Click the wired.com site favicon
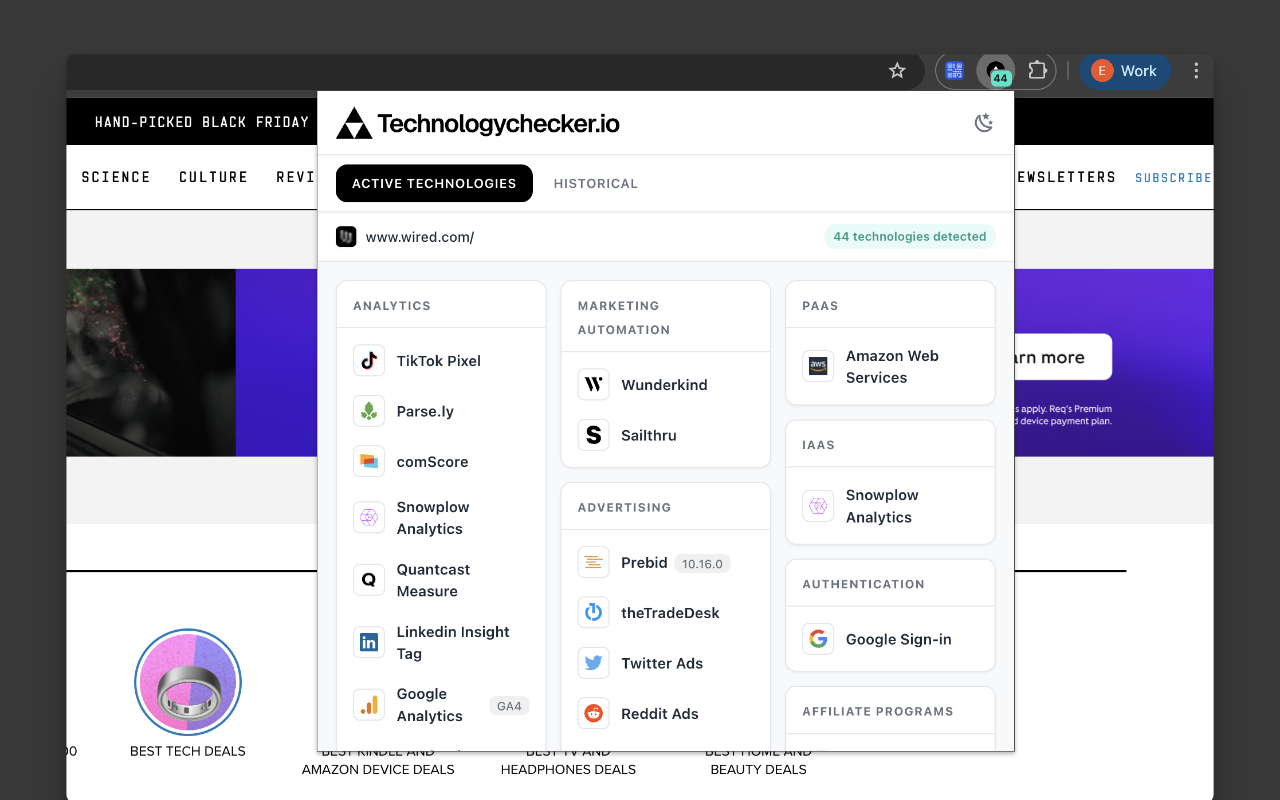Screen dimensions: 1280x800 (346, 237)
